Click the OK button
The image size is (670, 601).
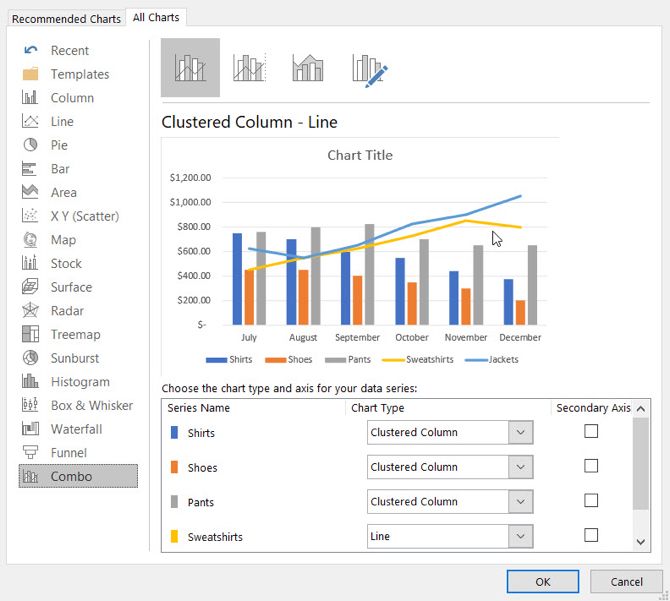tap(542, 581)
